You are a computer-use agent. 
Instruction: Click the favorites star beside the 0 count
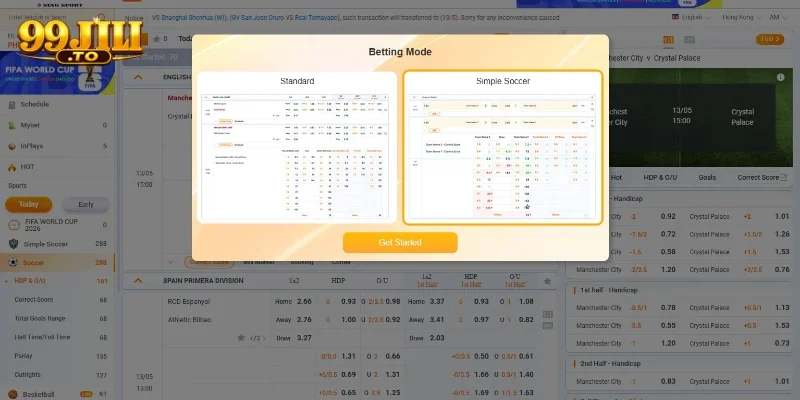(x=157, y=39)
